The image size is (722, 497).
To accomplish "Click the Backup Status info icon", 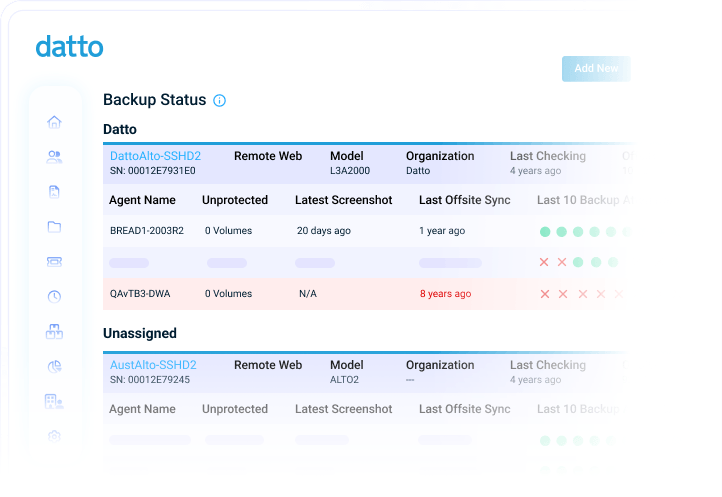I will tap(220, 100).
